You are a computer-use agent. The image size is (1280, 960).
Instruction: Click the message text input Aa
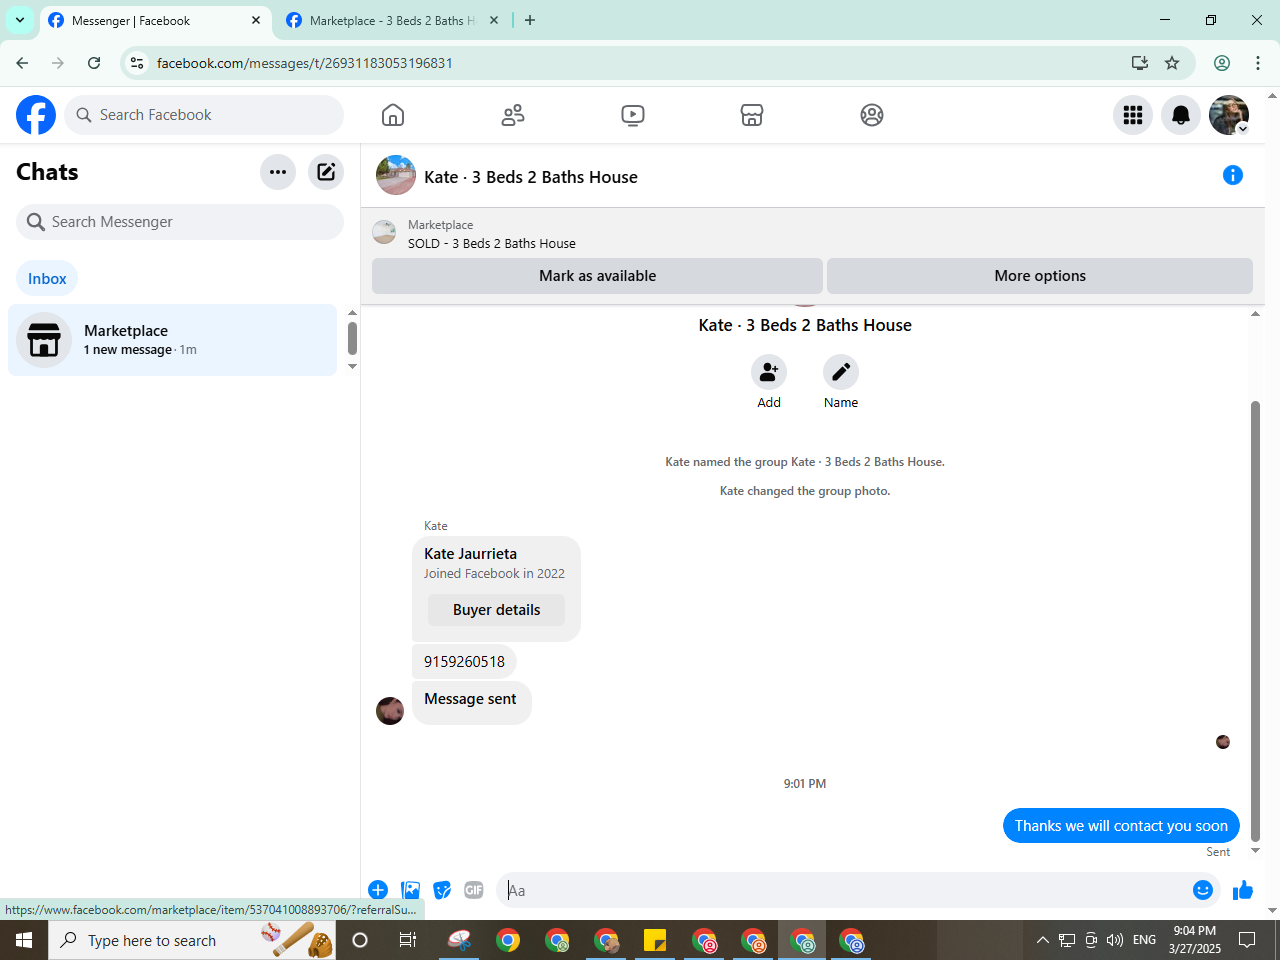point(845,890)
